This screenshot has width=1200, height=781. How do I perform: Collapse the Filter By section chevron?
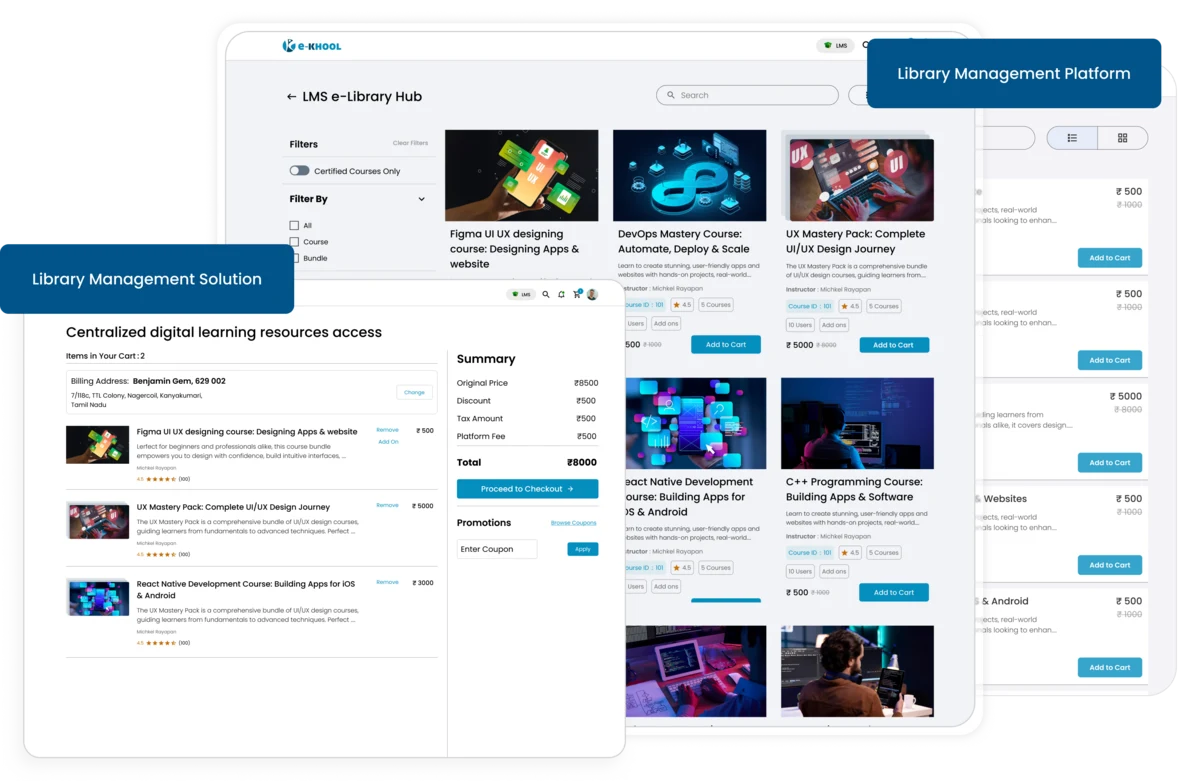click(x=420, y=198)
